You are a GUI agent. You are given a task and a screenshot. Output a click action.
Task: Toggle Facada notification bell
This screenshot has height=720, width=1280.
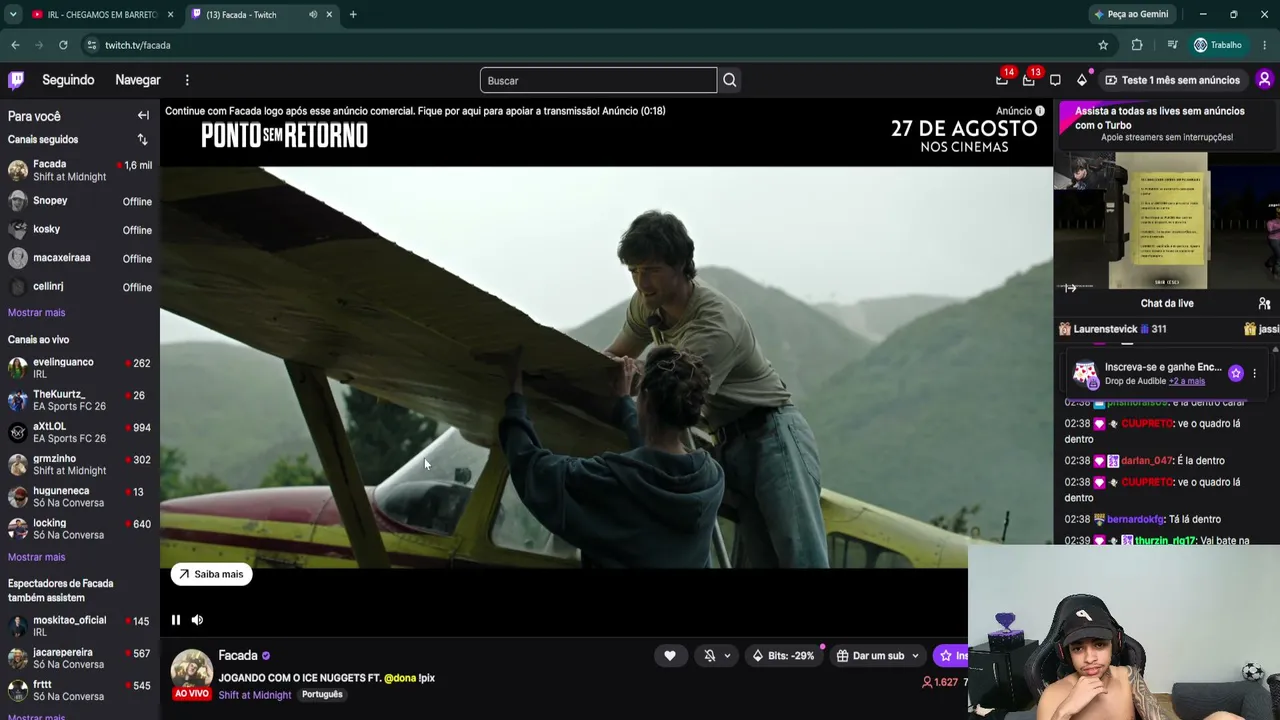(x=710, y=656)
